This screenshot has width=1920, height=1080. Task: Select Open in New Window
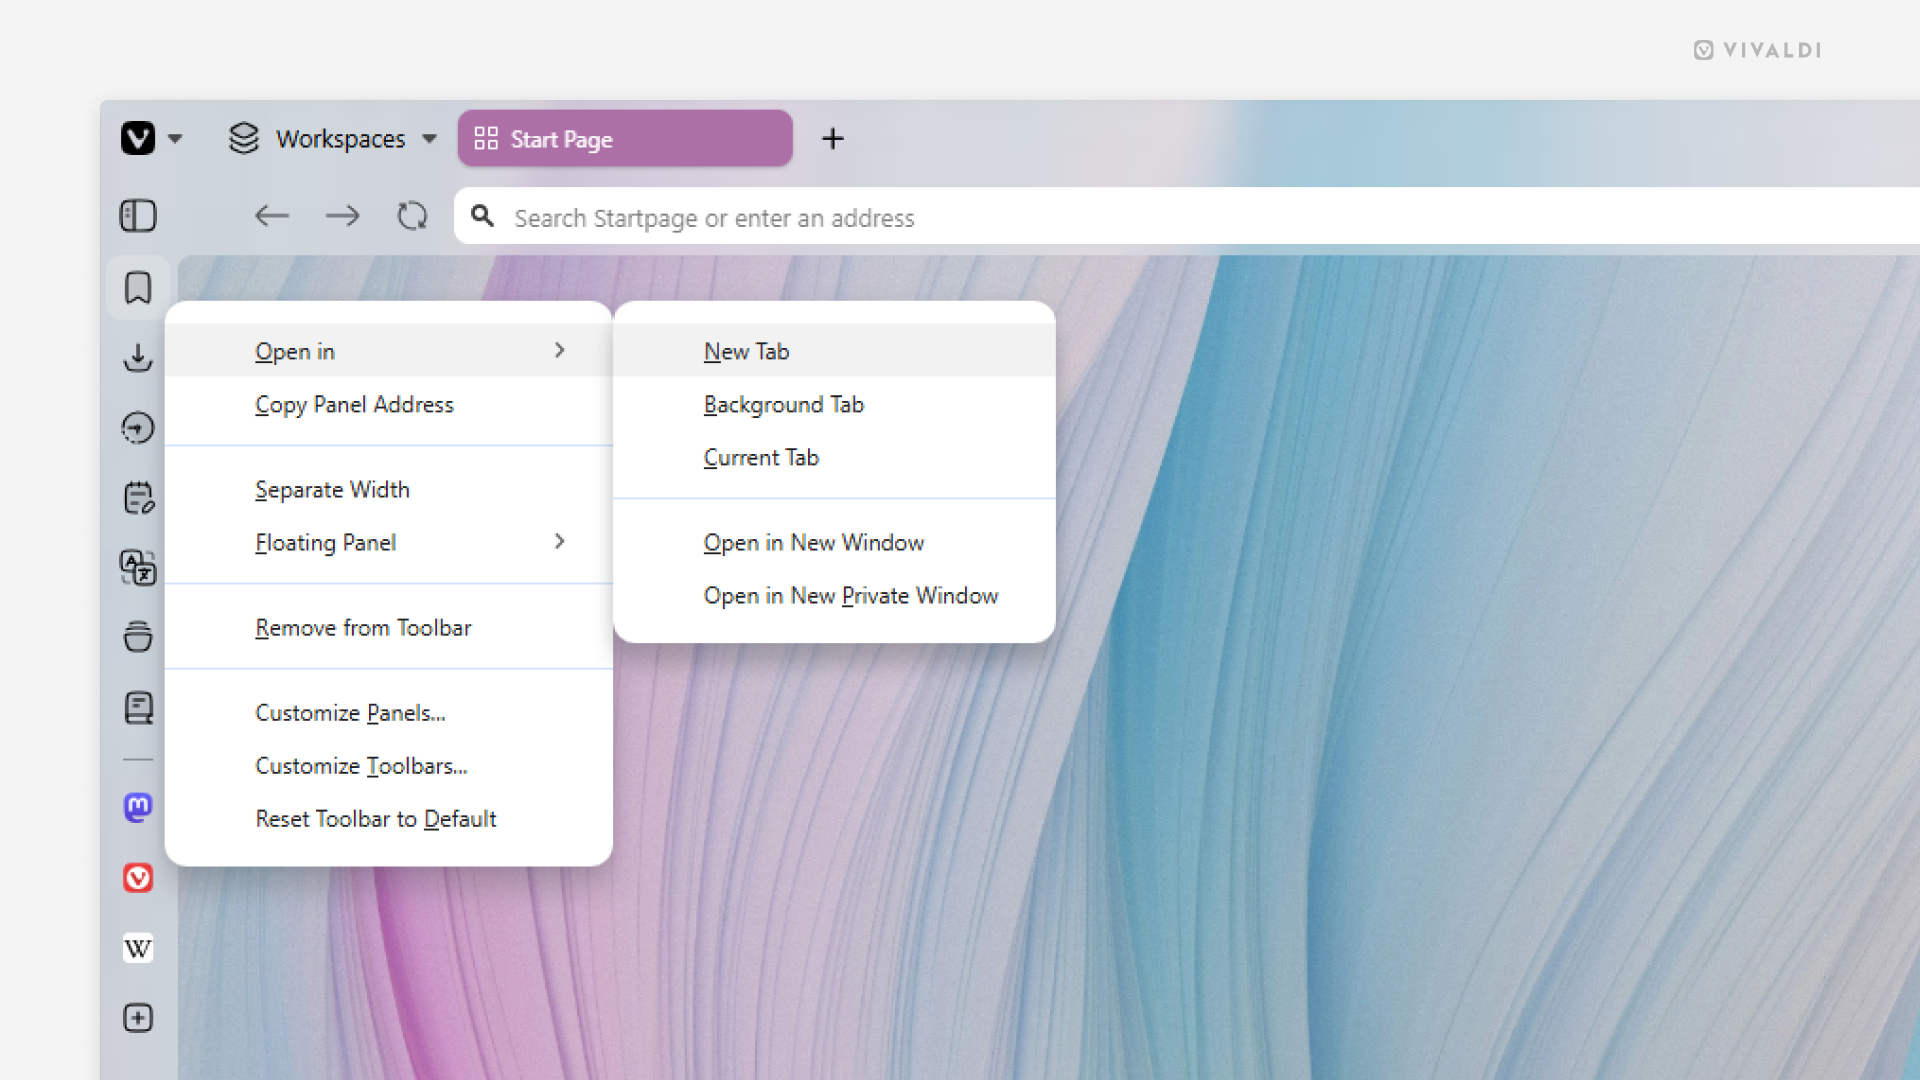pos(834,542)
